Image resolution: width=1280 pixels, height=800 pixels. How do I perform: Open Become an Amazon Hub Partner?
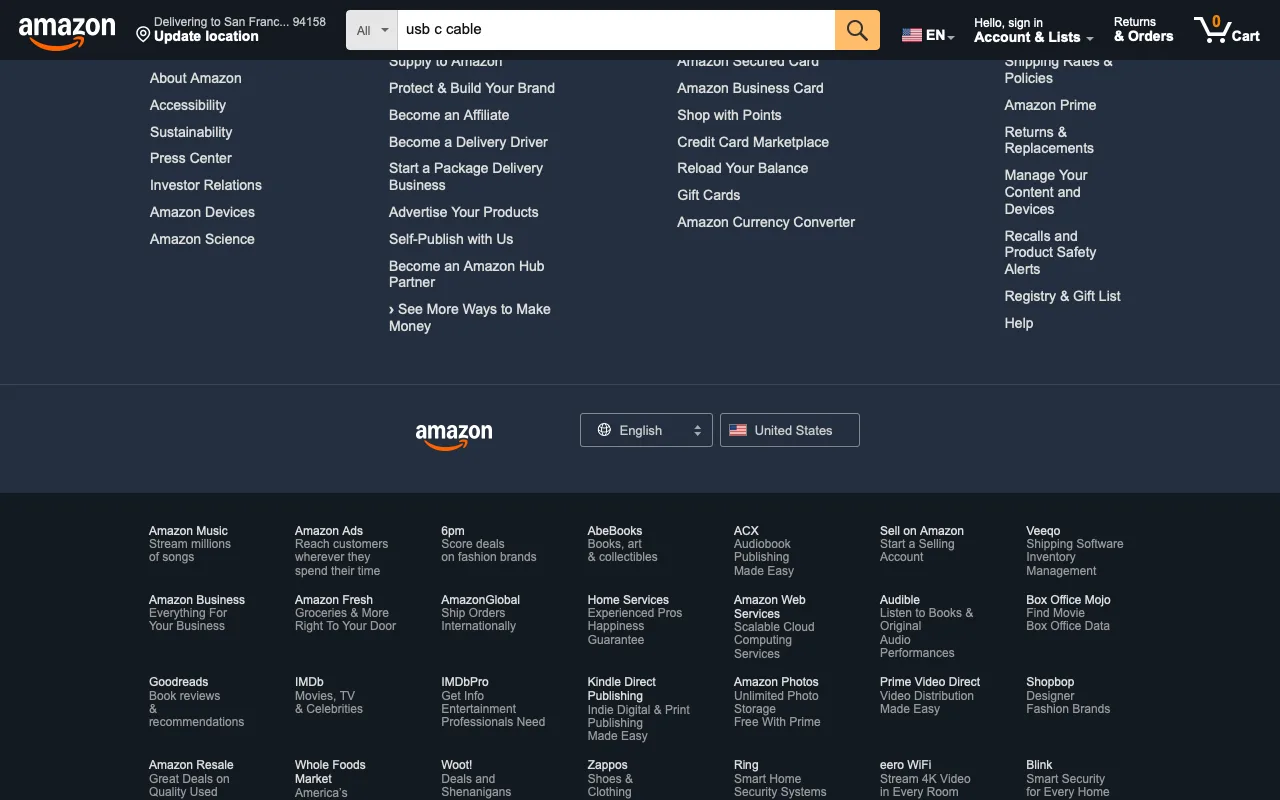467,274
